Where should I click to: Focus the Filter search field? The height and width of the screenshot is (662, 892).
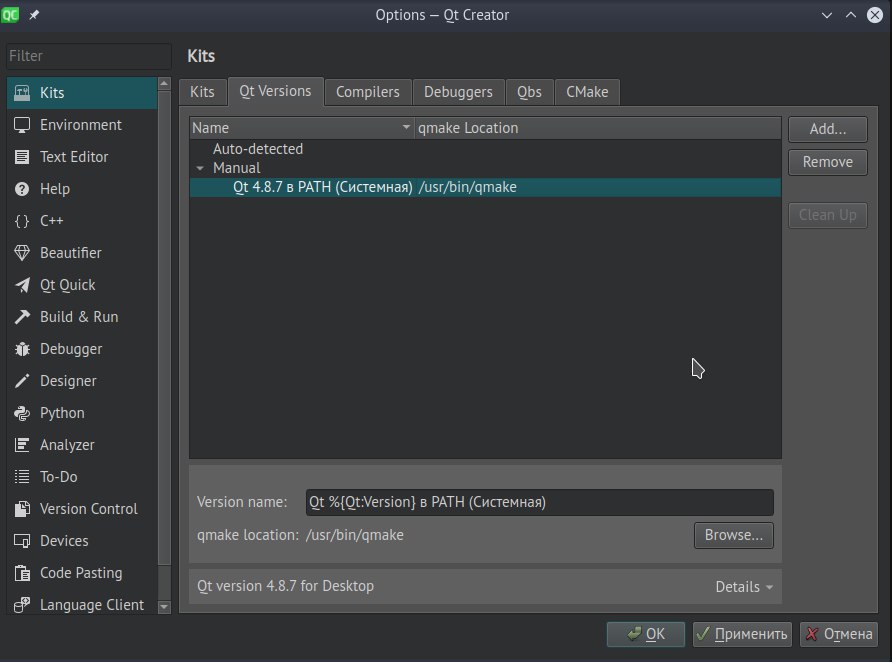coord(89,56)
